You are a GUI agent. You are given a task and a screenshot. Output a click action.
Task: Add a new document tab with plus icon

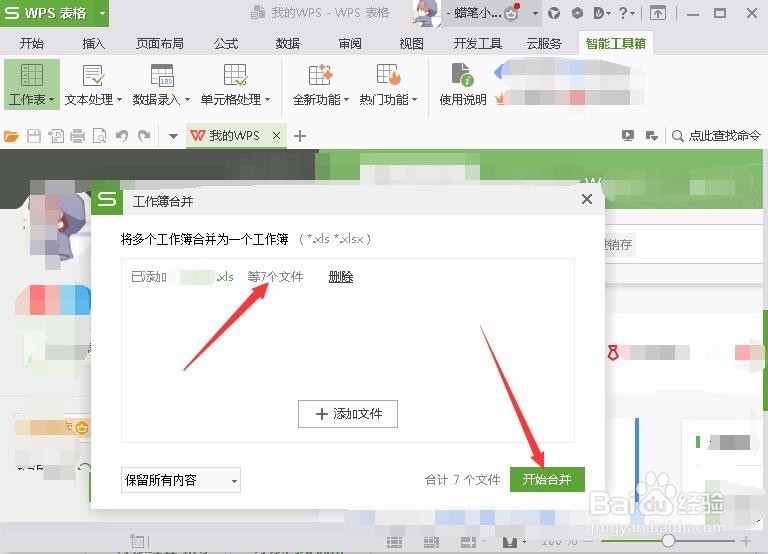(x=300, y=136)
